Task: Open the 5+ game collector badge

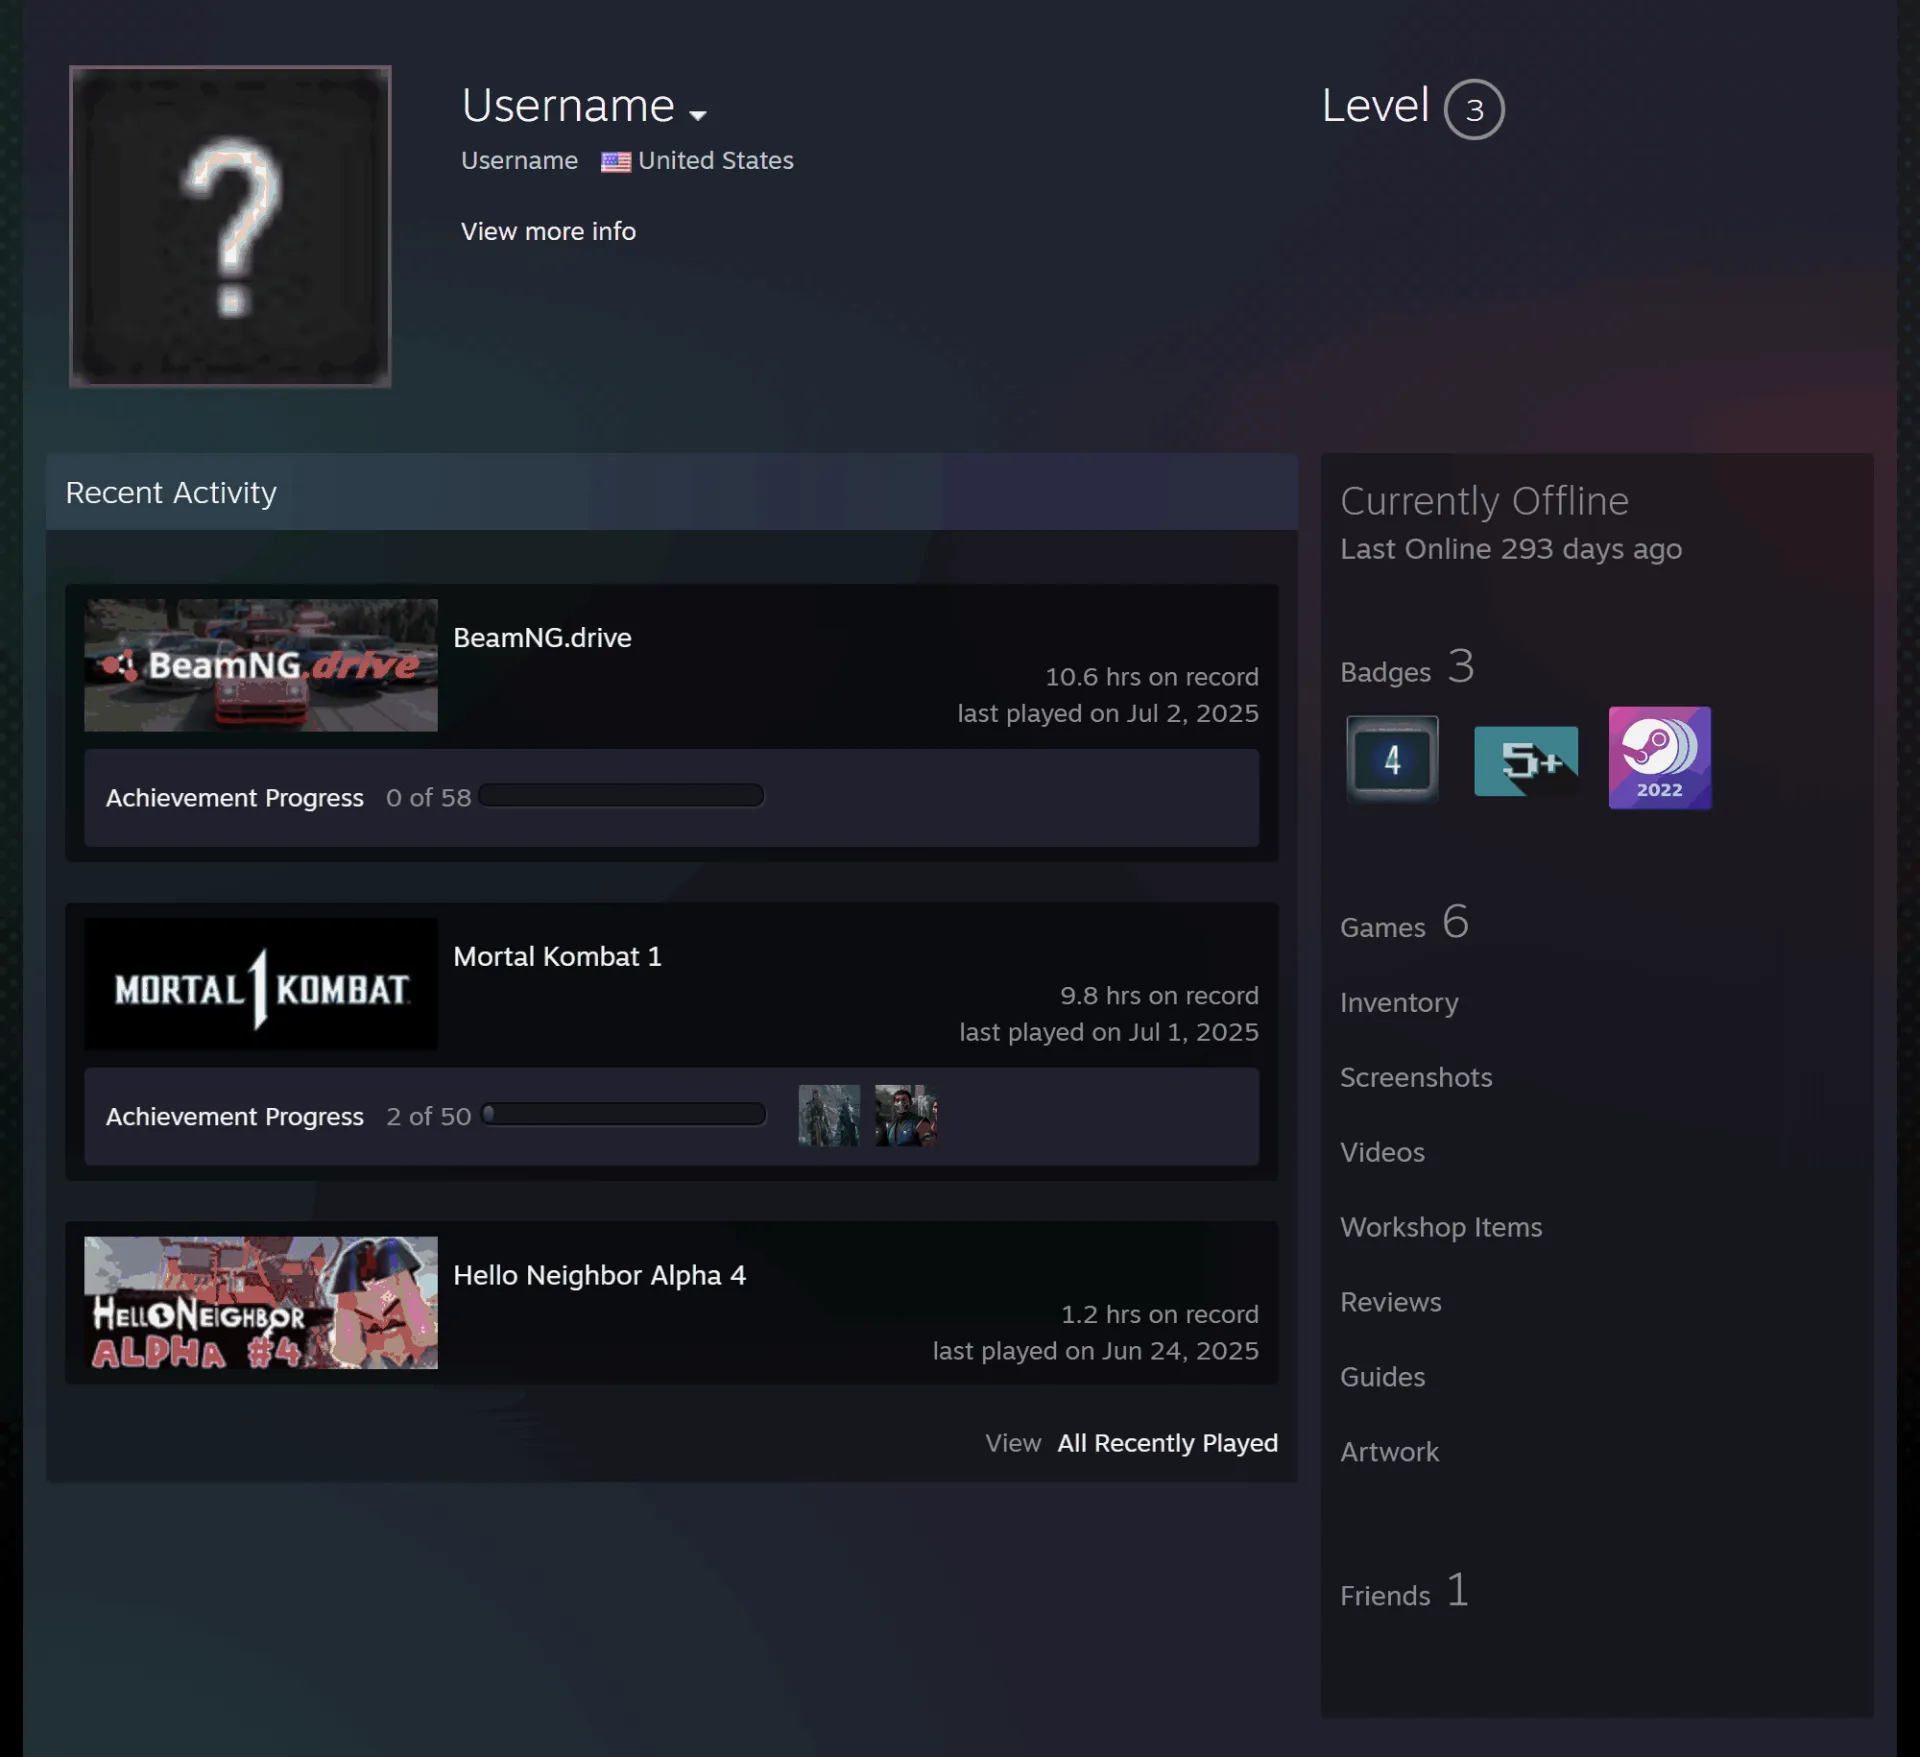Action: pyautogui.click(x=1526, y=761)
